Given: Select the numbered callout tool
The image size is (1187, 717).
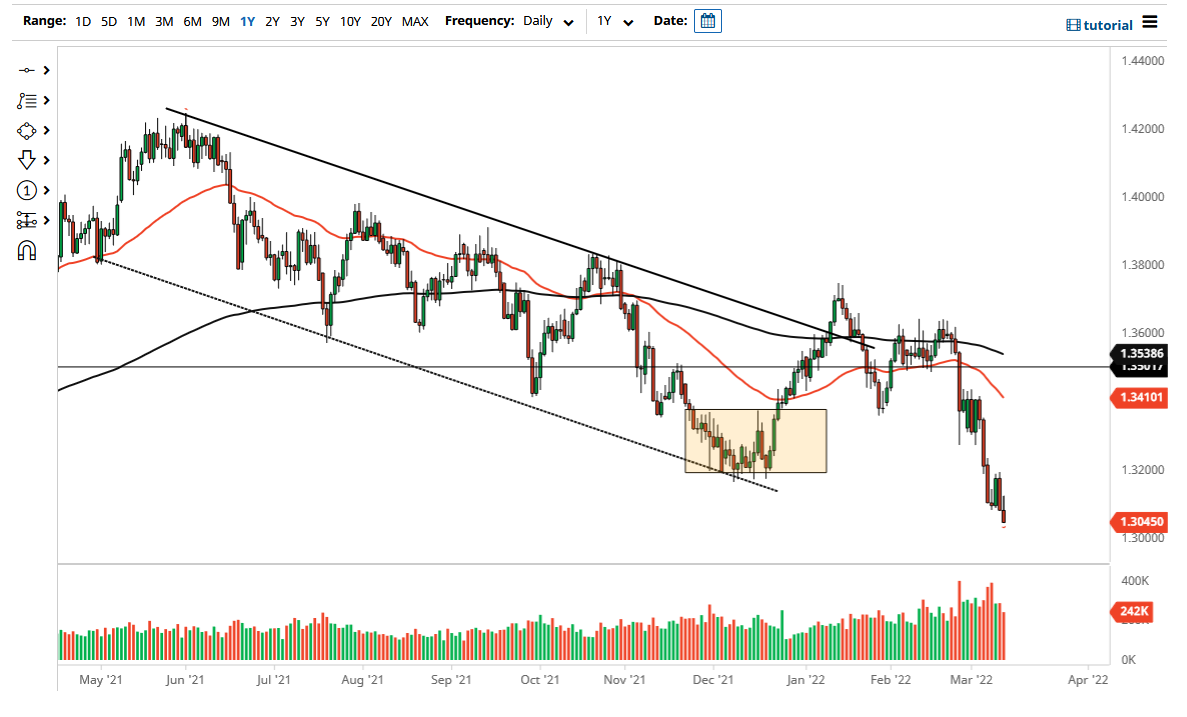Looking at the screenshot, I should (x=27, y=190).
